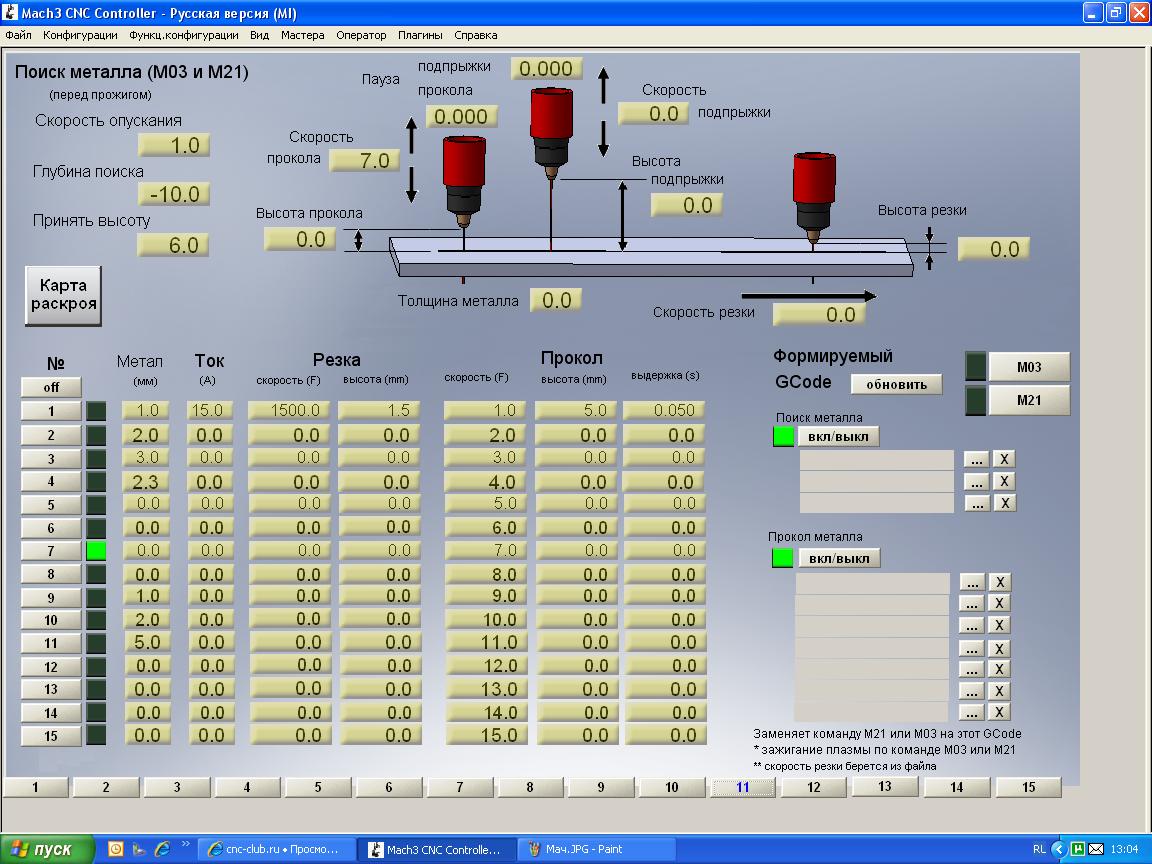Toggle Прокол металла вкл/выкл button
This screenshot has height=864, width=1152.
click(x=838, y=558)
